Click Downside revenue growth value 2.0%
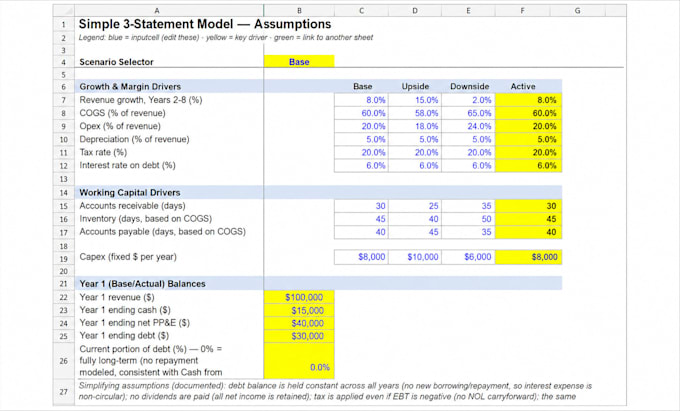 pos(468,100)
